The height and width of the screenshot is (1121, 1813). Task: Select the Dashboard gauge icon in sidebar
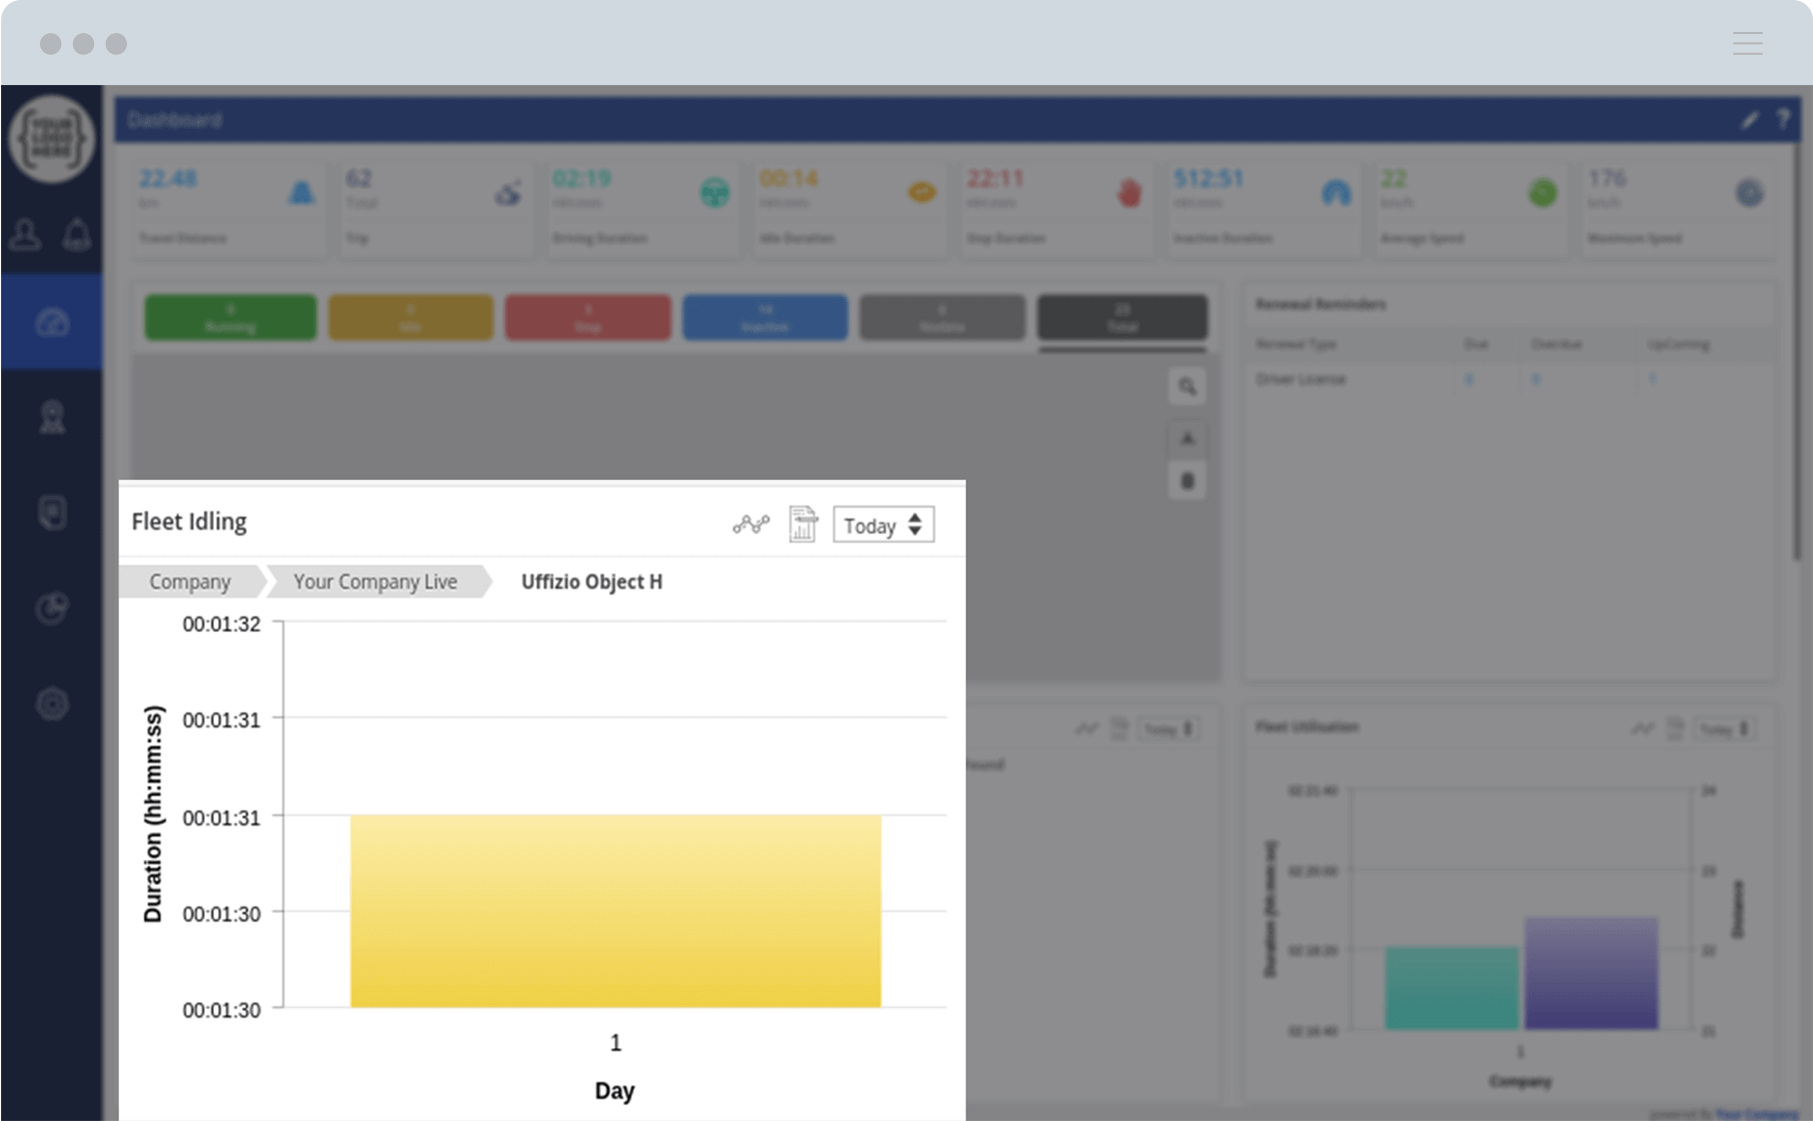[52, 322]
